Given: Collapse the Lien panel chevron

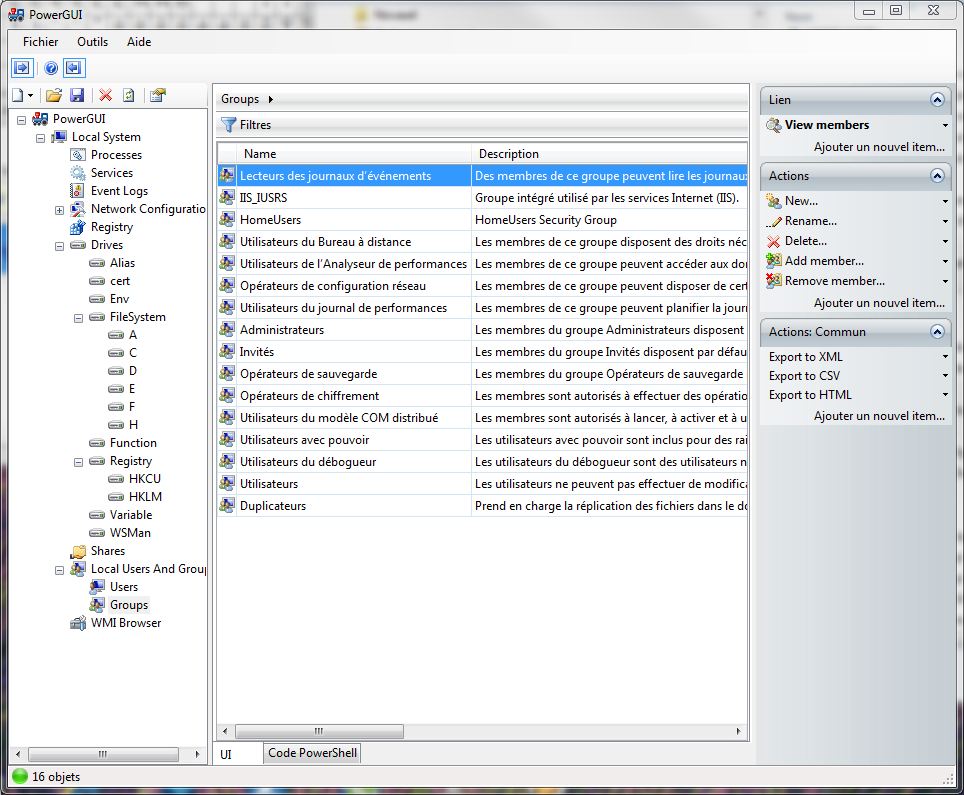Looking at the screenshot, I should [x=937, y=100].
